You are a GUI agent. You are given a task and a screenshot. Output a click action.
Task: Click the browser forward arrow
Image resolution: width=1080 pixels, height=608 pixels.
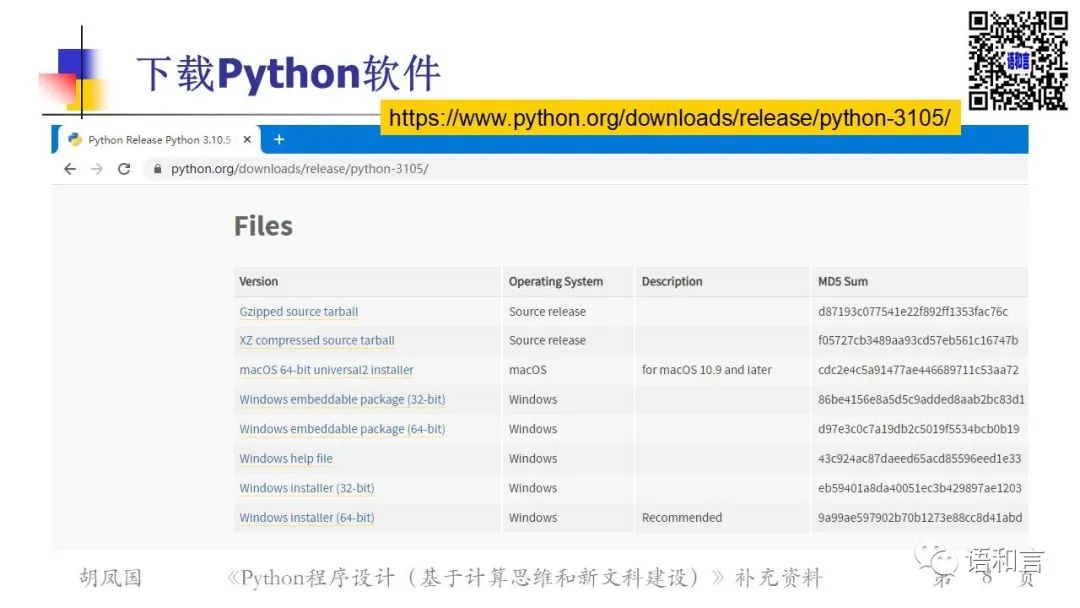coord(97,169)
